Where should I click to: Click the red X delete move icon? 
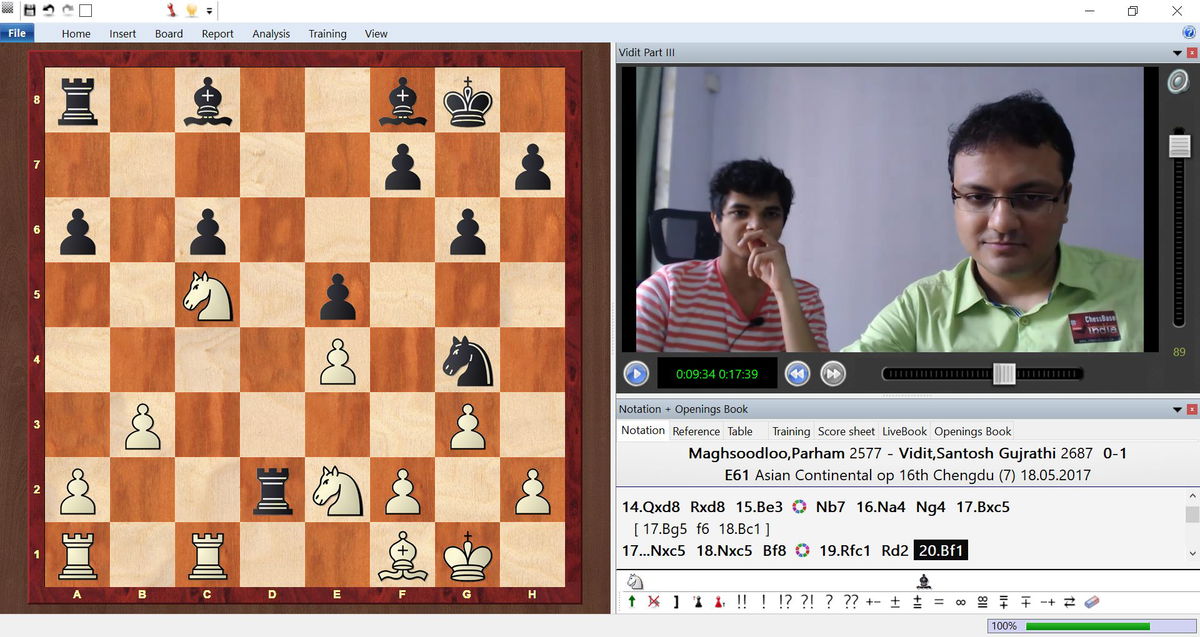(654, 602)
